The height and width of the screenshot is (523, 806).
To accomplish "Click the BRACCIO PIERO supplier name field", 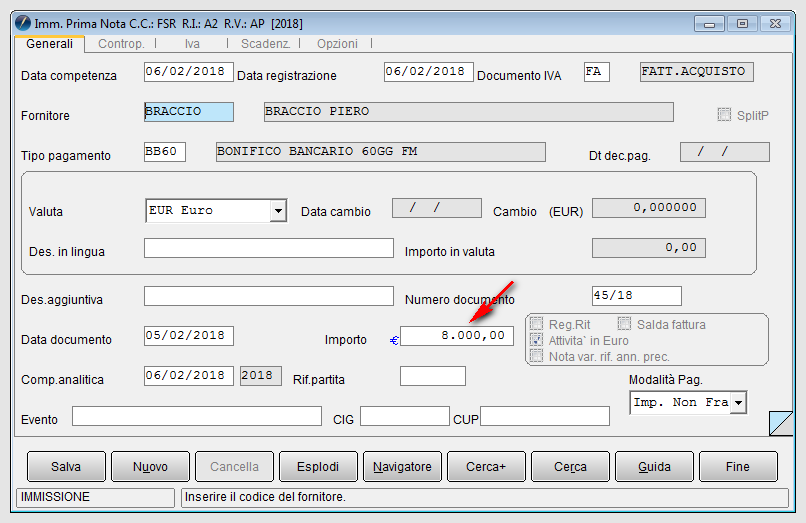I will pyautogui.click(x=469, y=112).
